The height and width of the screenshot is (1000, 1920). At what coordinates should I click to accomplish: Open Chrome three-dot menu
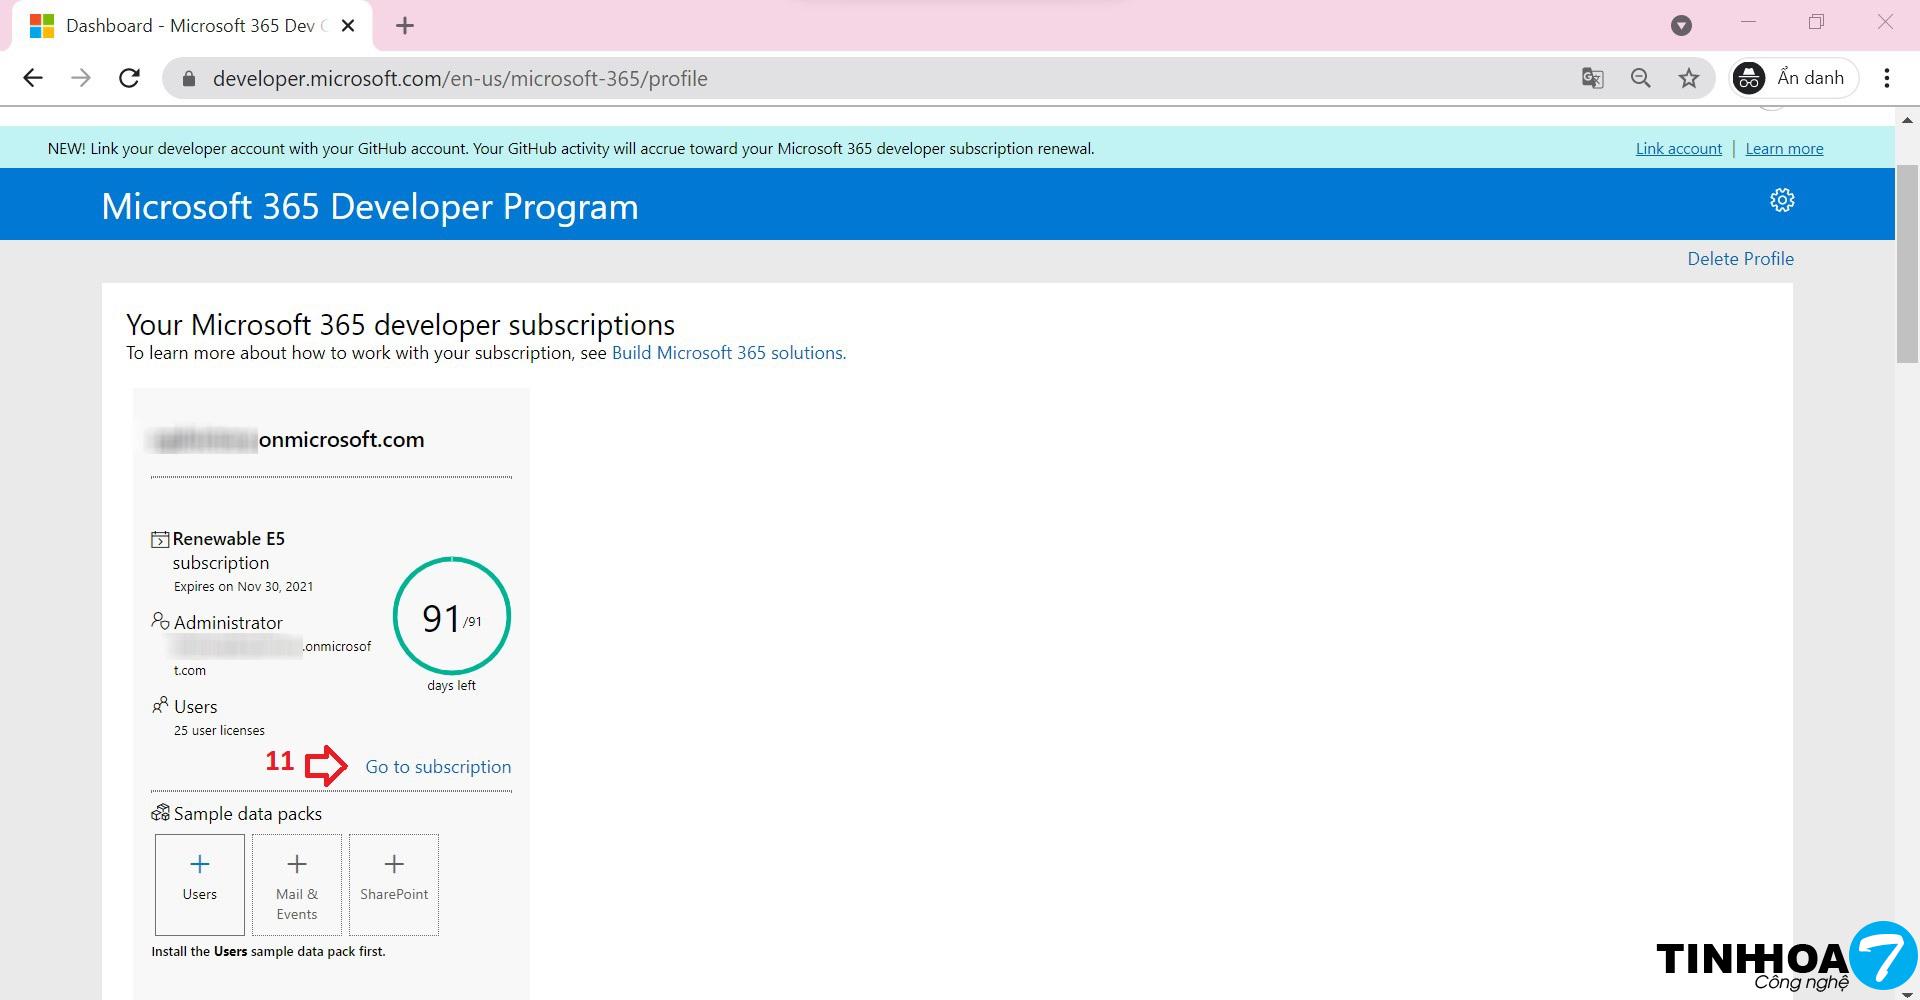coord(1886,78)
